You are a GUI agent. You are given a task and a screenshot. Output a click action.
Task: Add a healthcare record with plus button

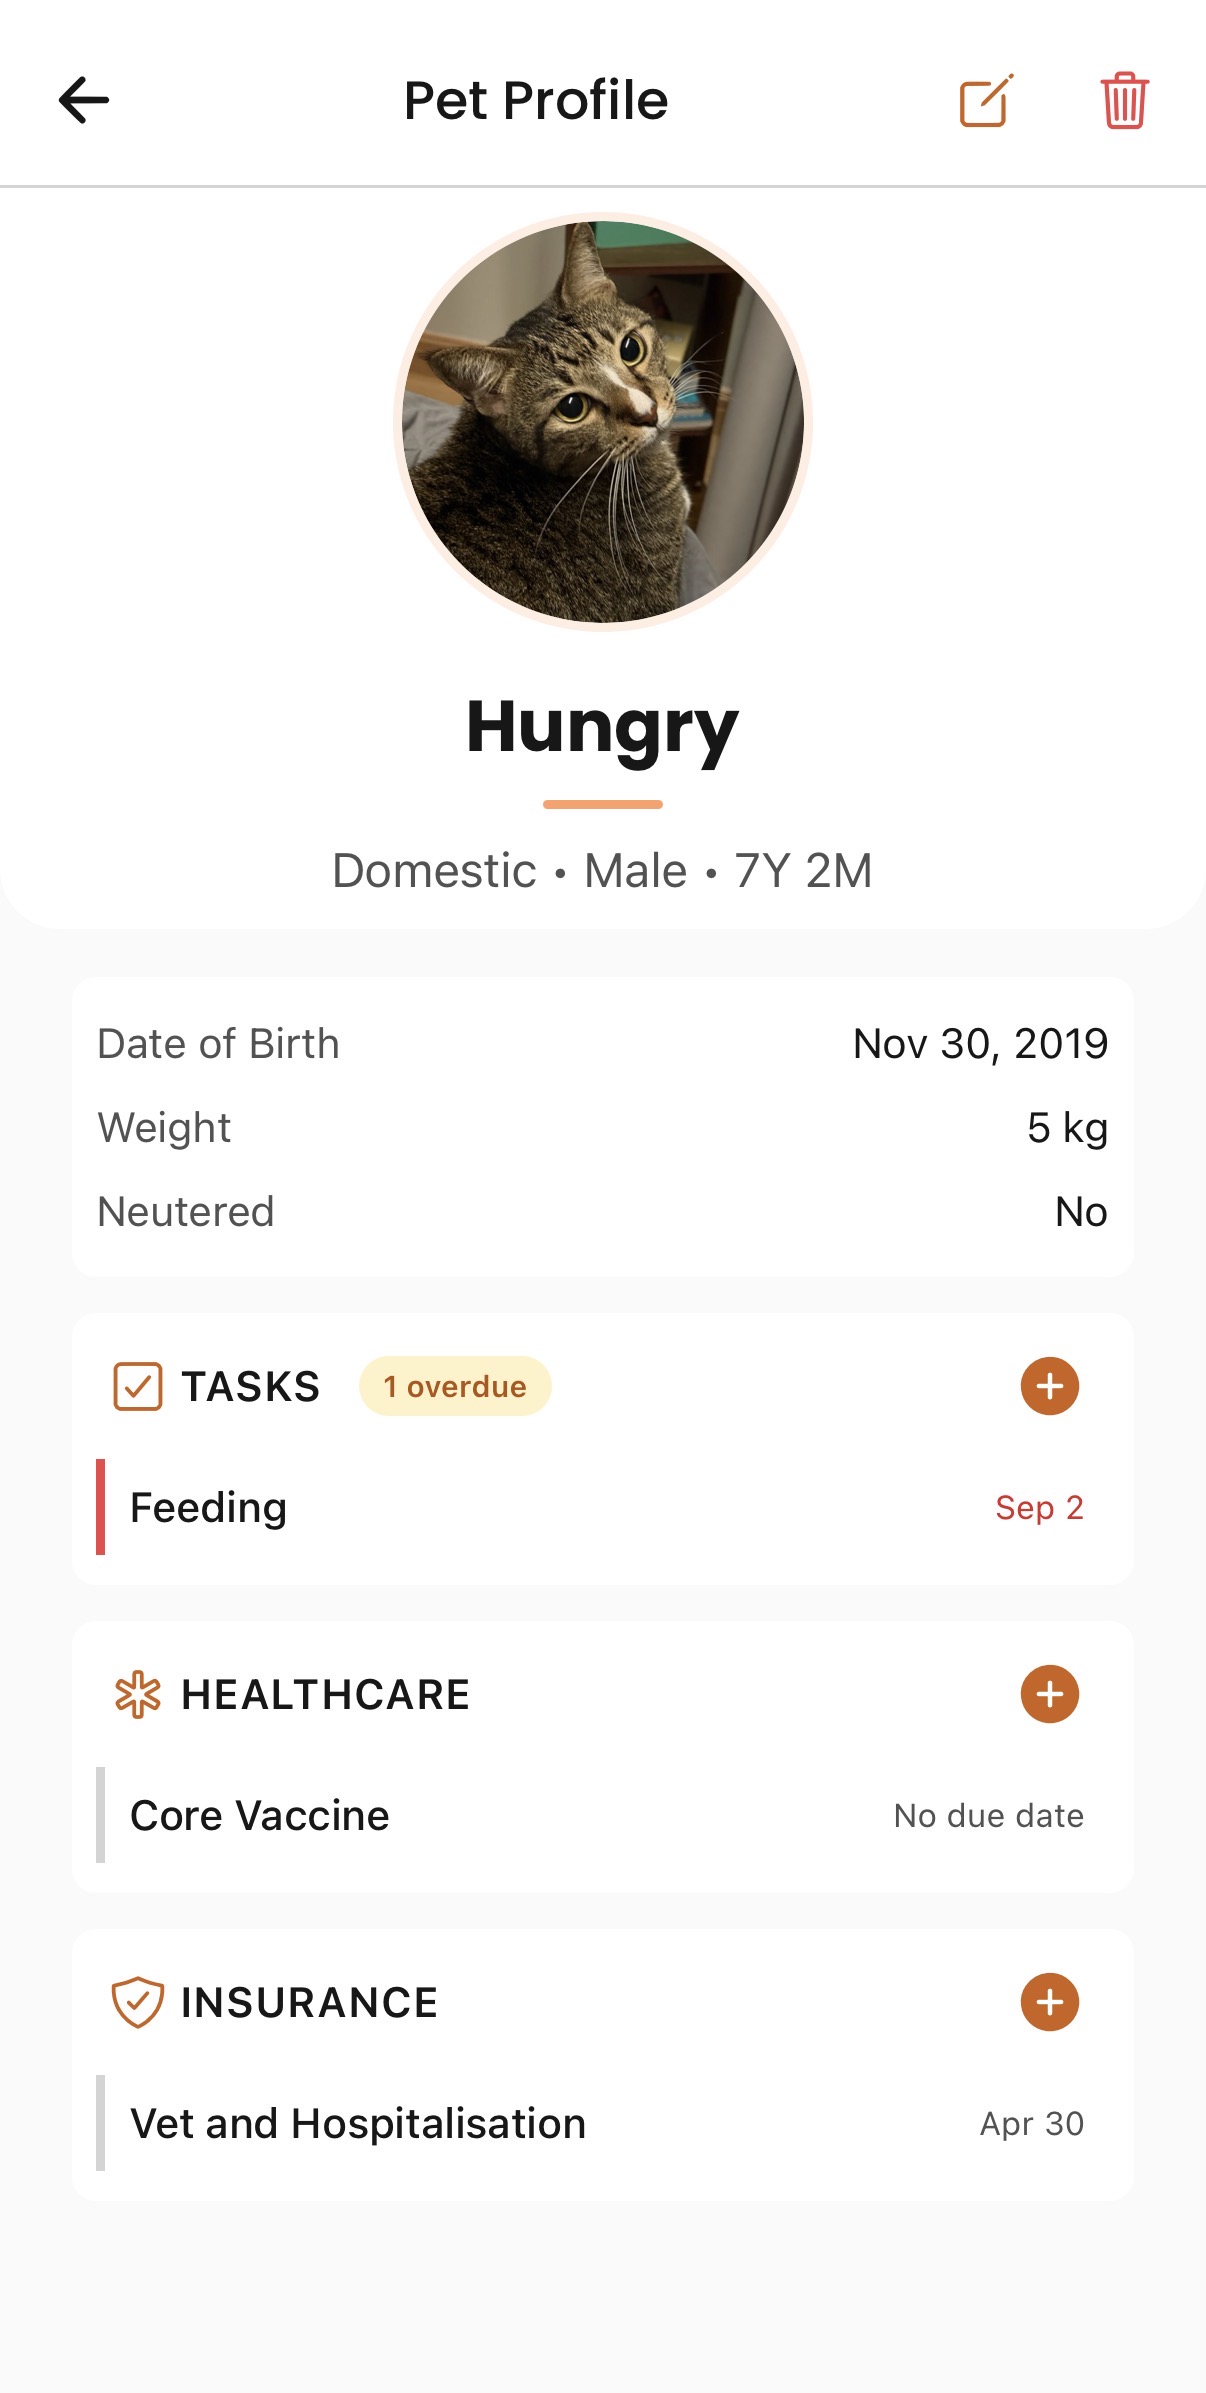(1049, 1694)
